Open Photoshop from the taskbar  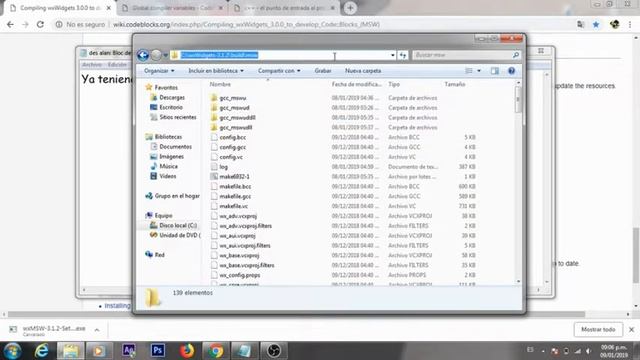coord(158,351)
